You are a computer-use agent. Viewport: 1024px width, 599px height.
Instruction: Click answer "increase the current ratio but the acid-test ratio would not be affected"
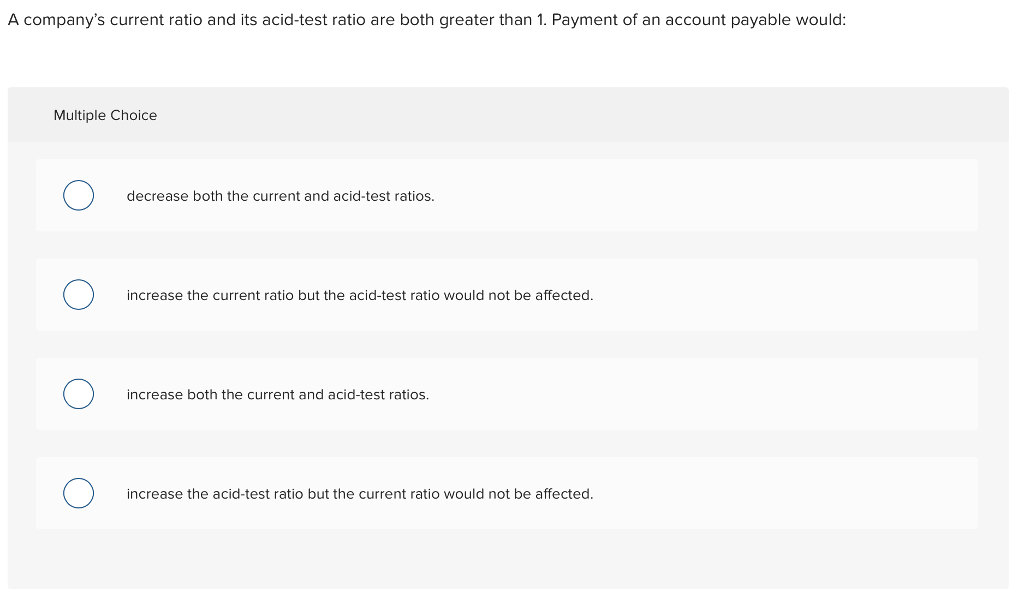(x=359, y=295)
